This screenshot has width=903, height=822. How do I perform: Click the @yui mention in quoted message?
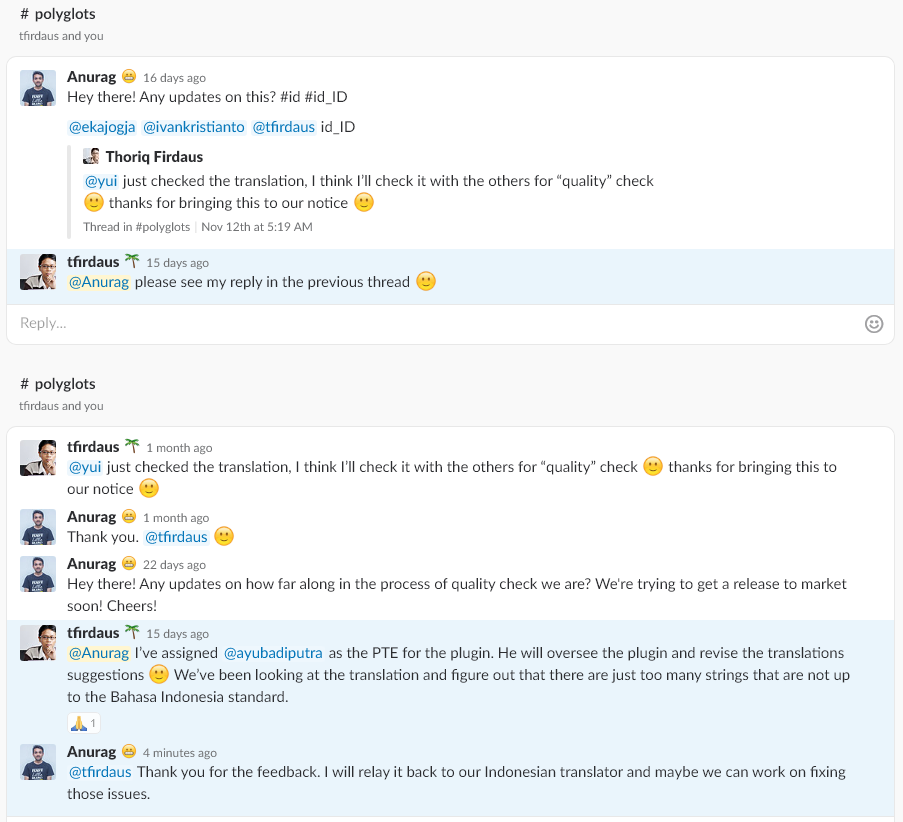click(101, 181)
